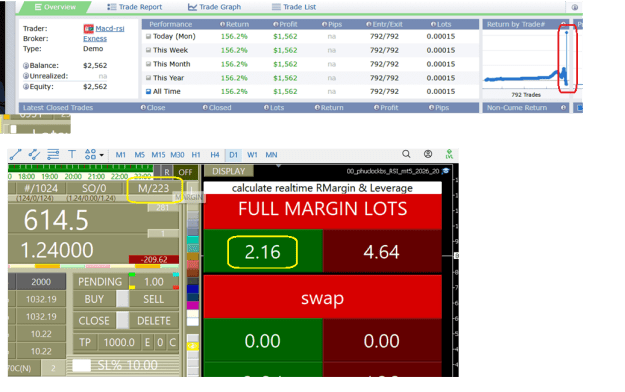Viewport: 625px width, 392px height.
Task: Select the Text label tool
Action: (x=72, y=154)
